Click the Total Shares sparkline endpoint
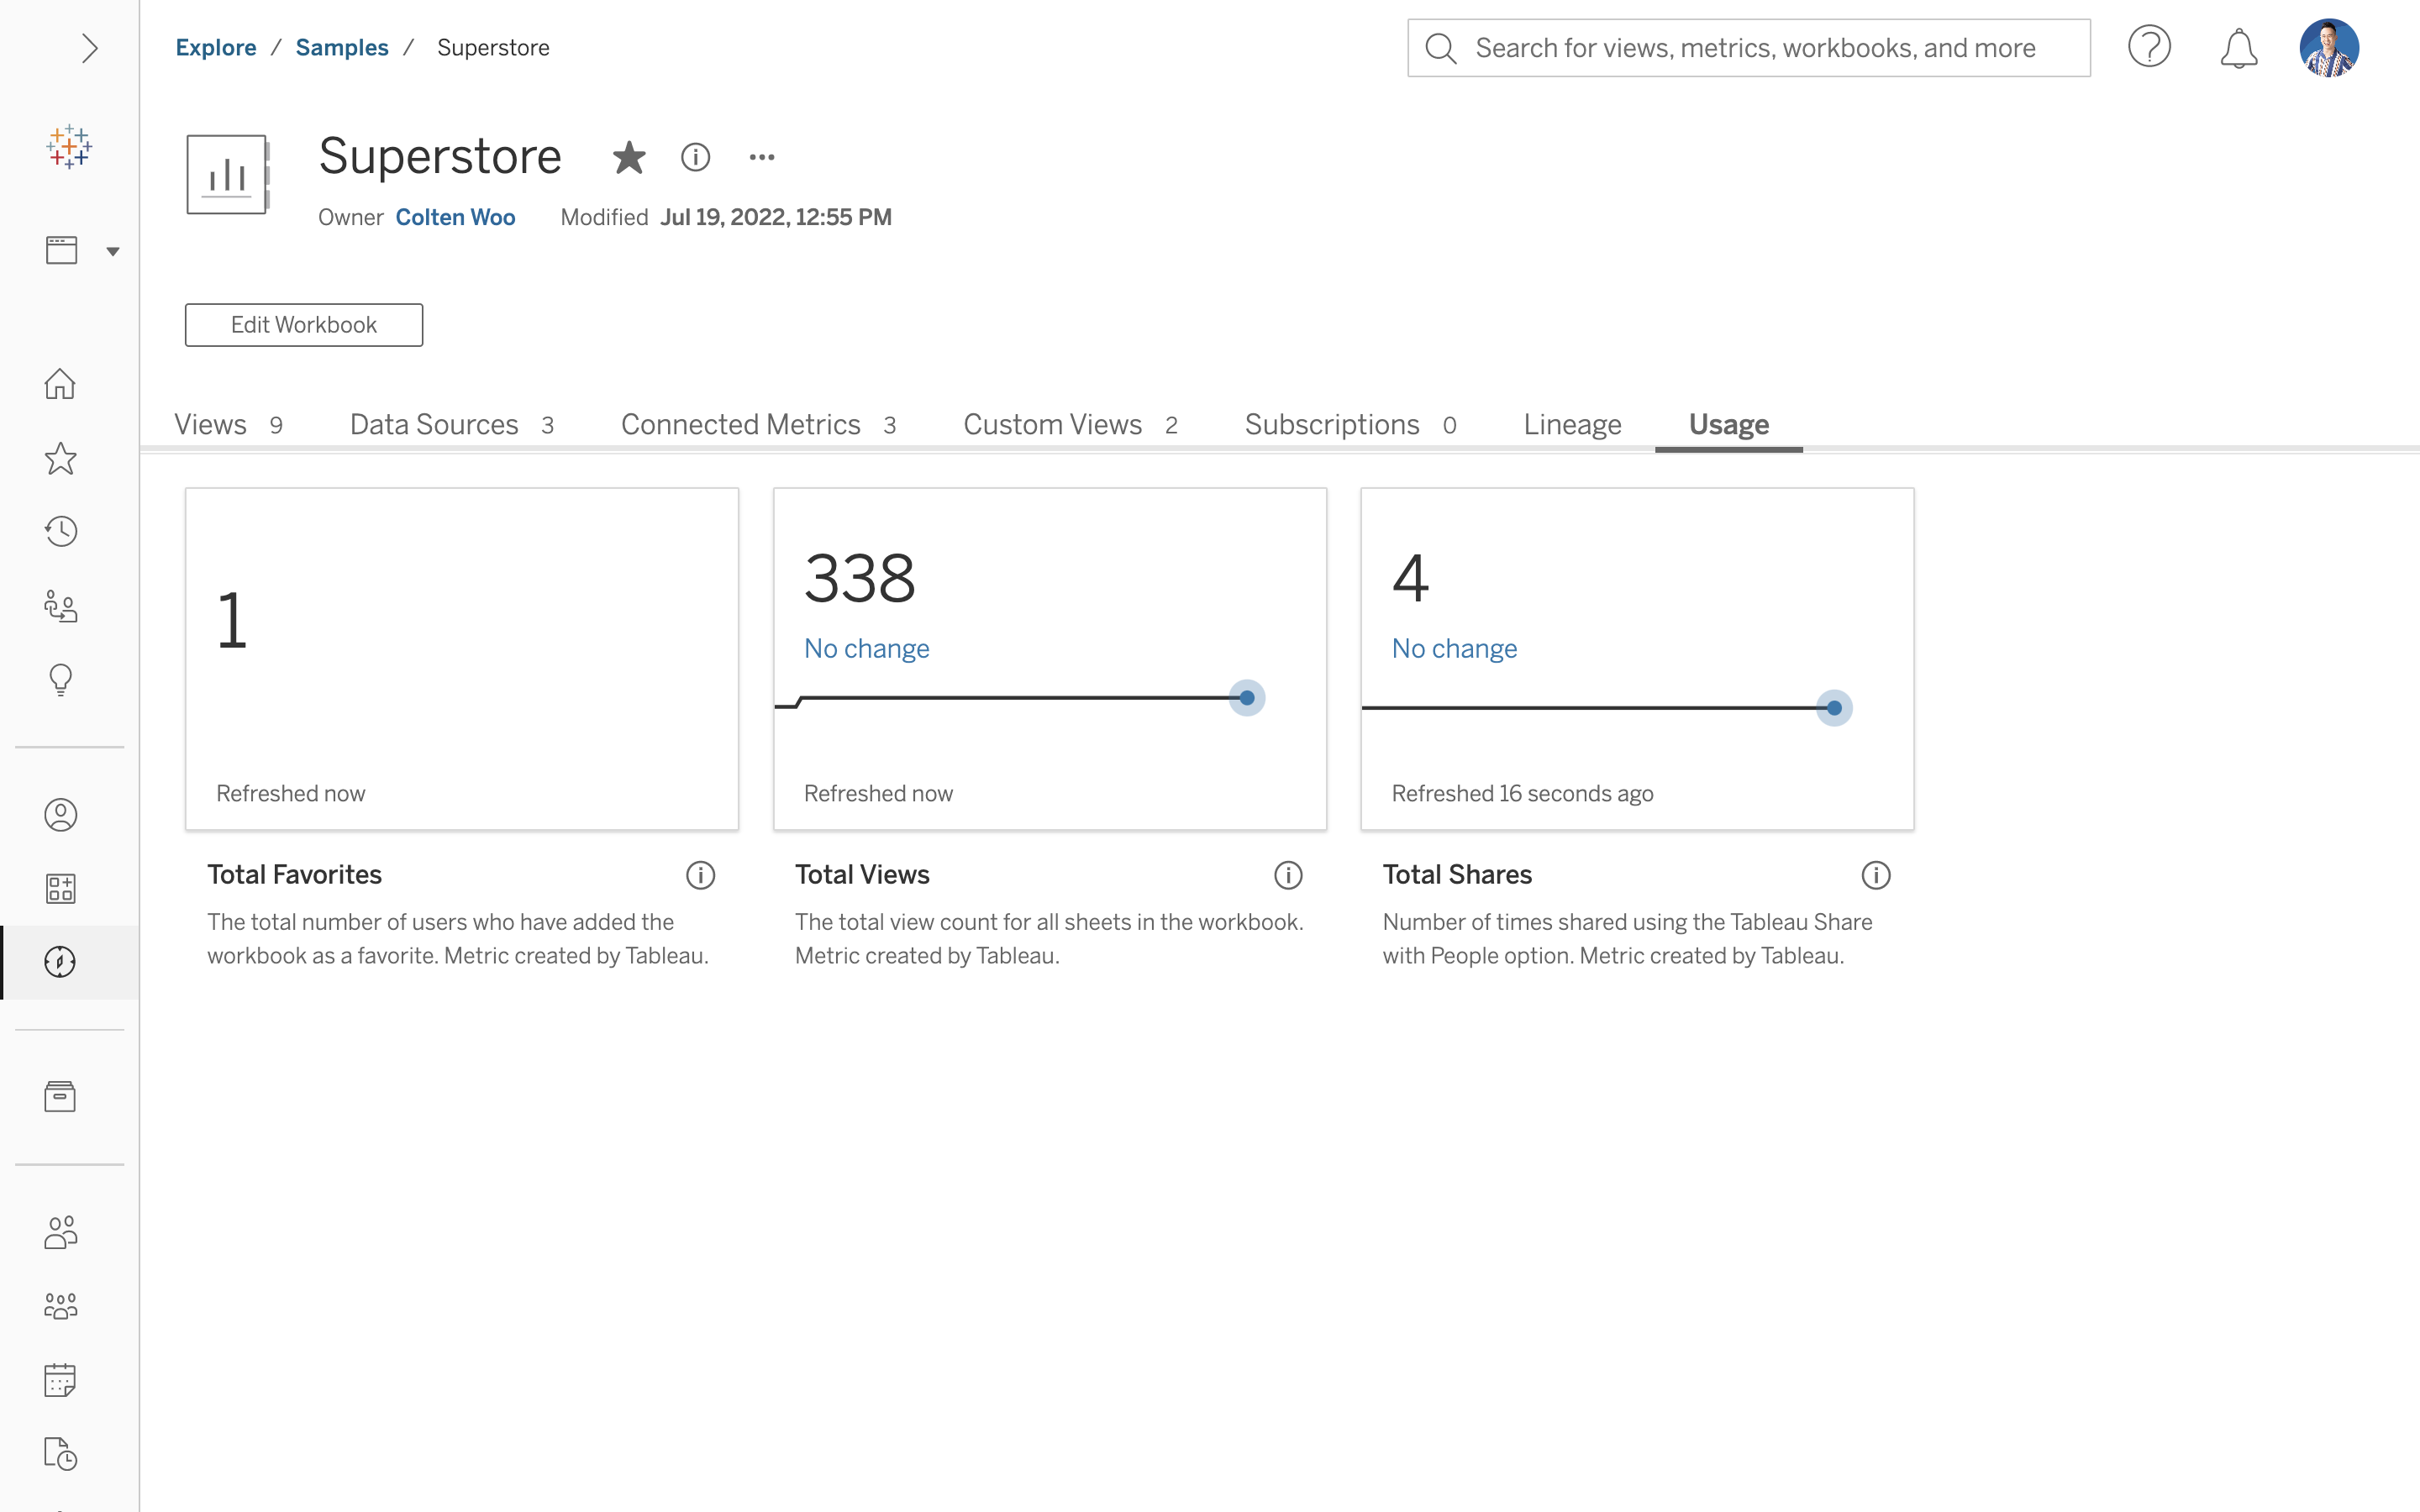 click(1834, 708)
